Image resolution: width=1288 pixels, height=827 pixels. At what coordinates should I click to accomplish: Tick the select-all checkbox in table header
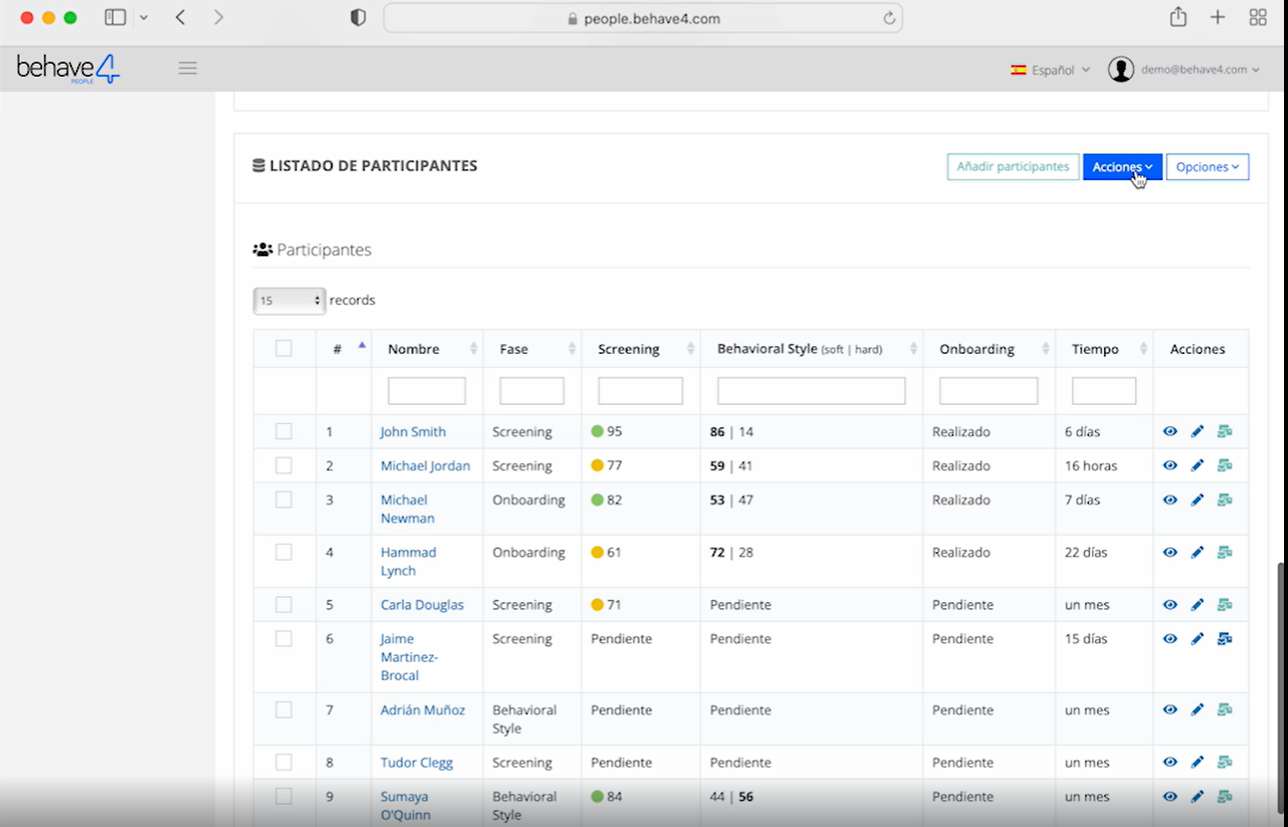(x=284, y=348)
